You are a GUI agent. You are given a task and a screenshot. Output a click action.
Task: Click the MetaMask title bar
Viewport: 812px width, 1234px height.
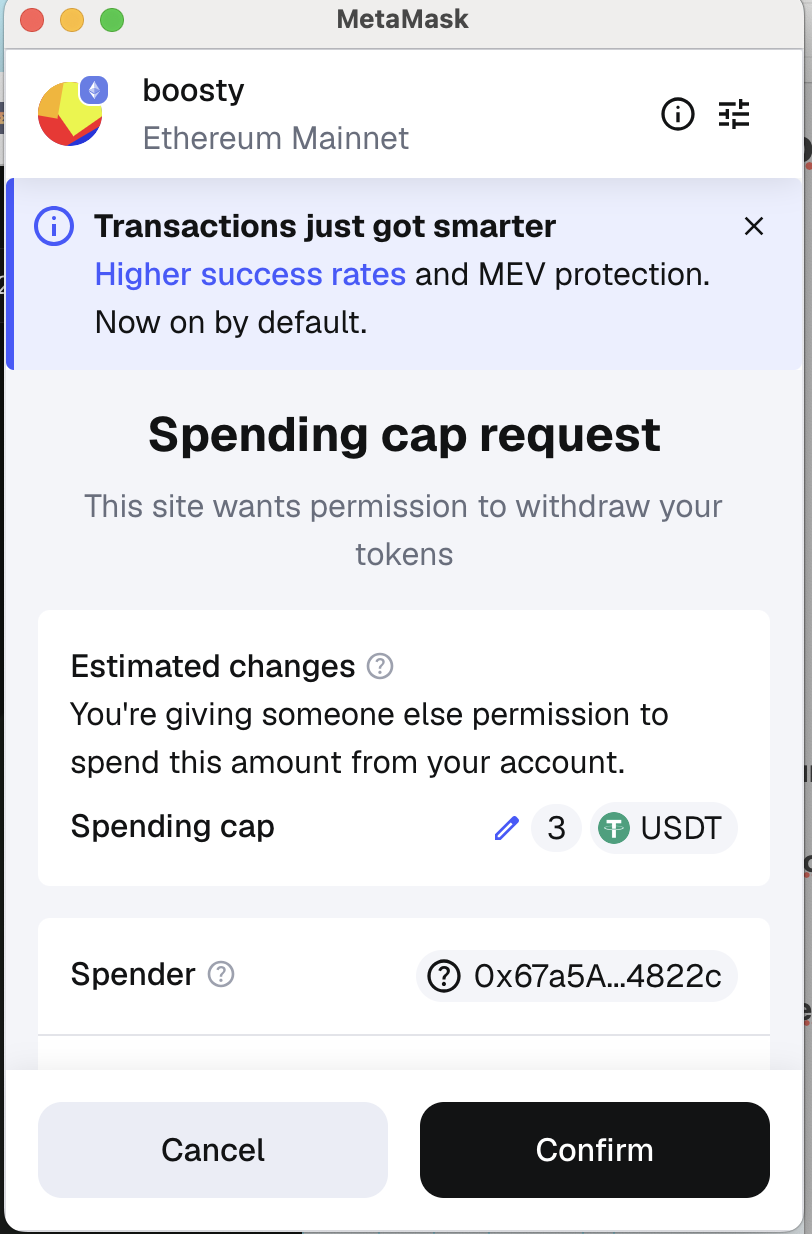[402, 18]
